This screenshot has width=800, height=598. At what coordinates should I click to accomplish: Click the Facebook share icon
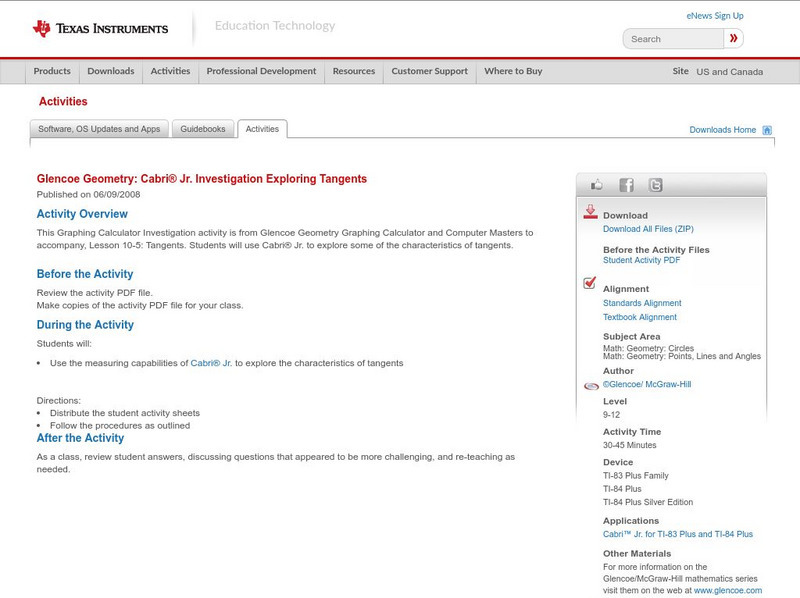click(626, 184)
